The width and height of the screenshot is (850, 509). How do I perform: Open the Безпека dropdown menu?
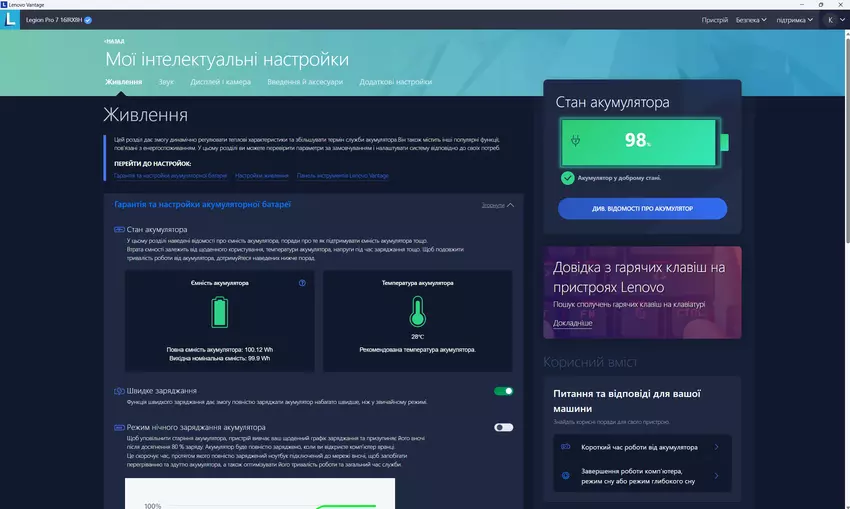(x=751, y=19)
